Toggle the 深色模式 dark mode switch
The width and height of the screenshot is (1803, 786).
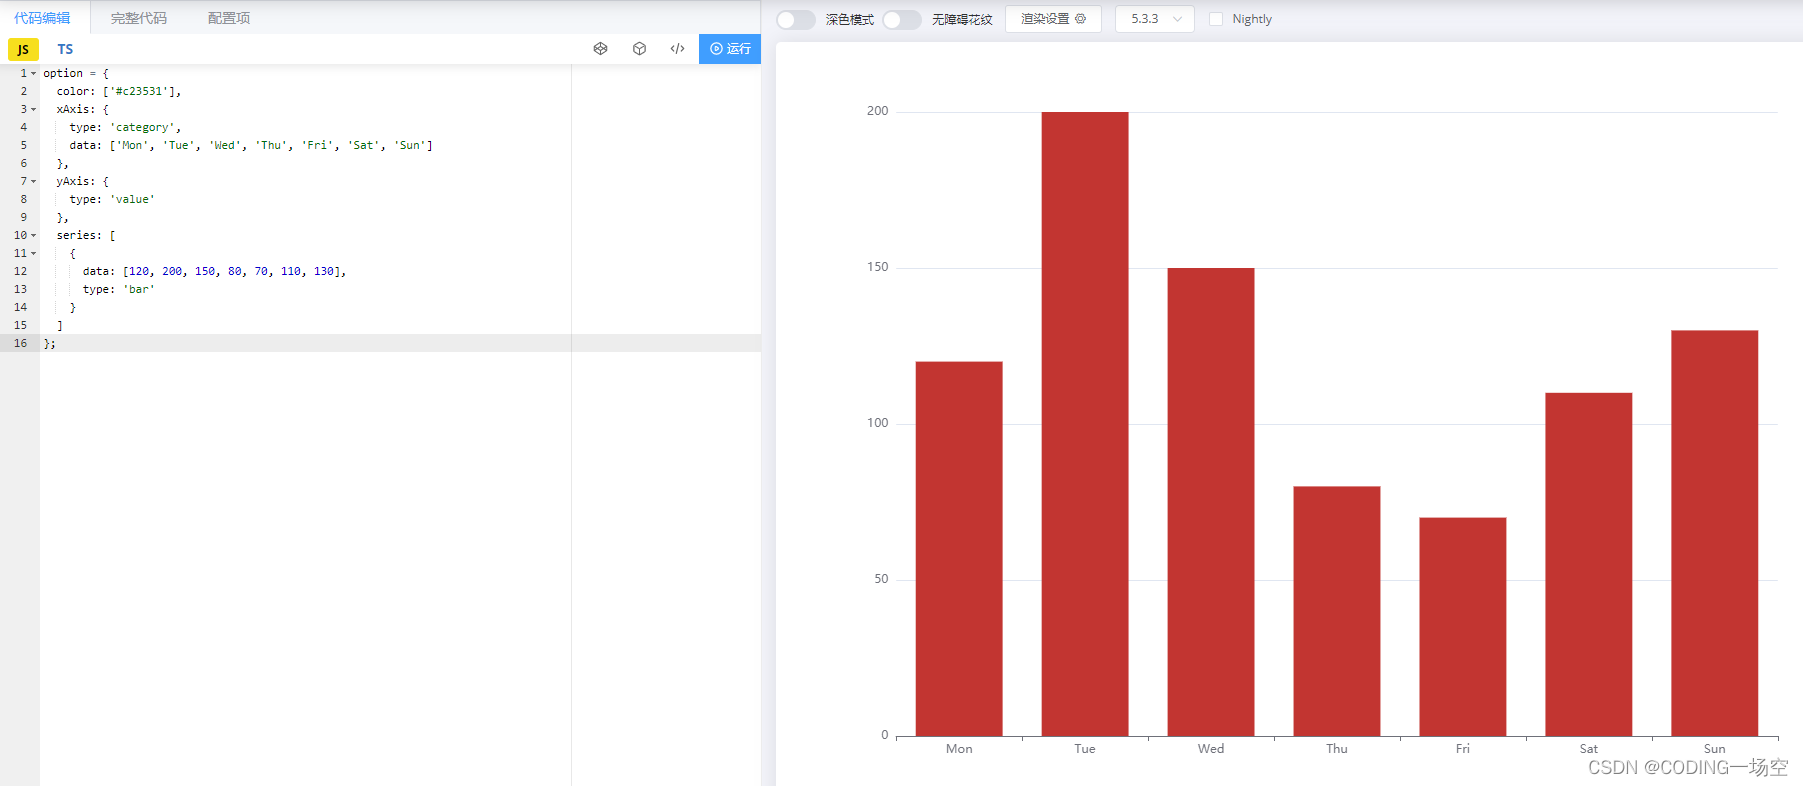point(796,20)
